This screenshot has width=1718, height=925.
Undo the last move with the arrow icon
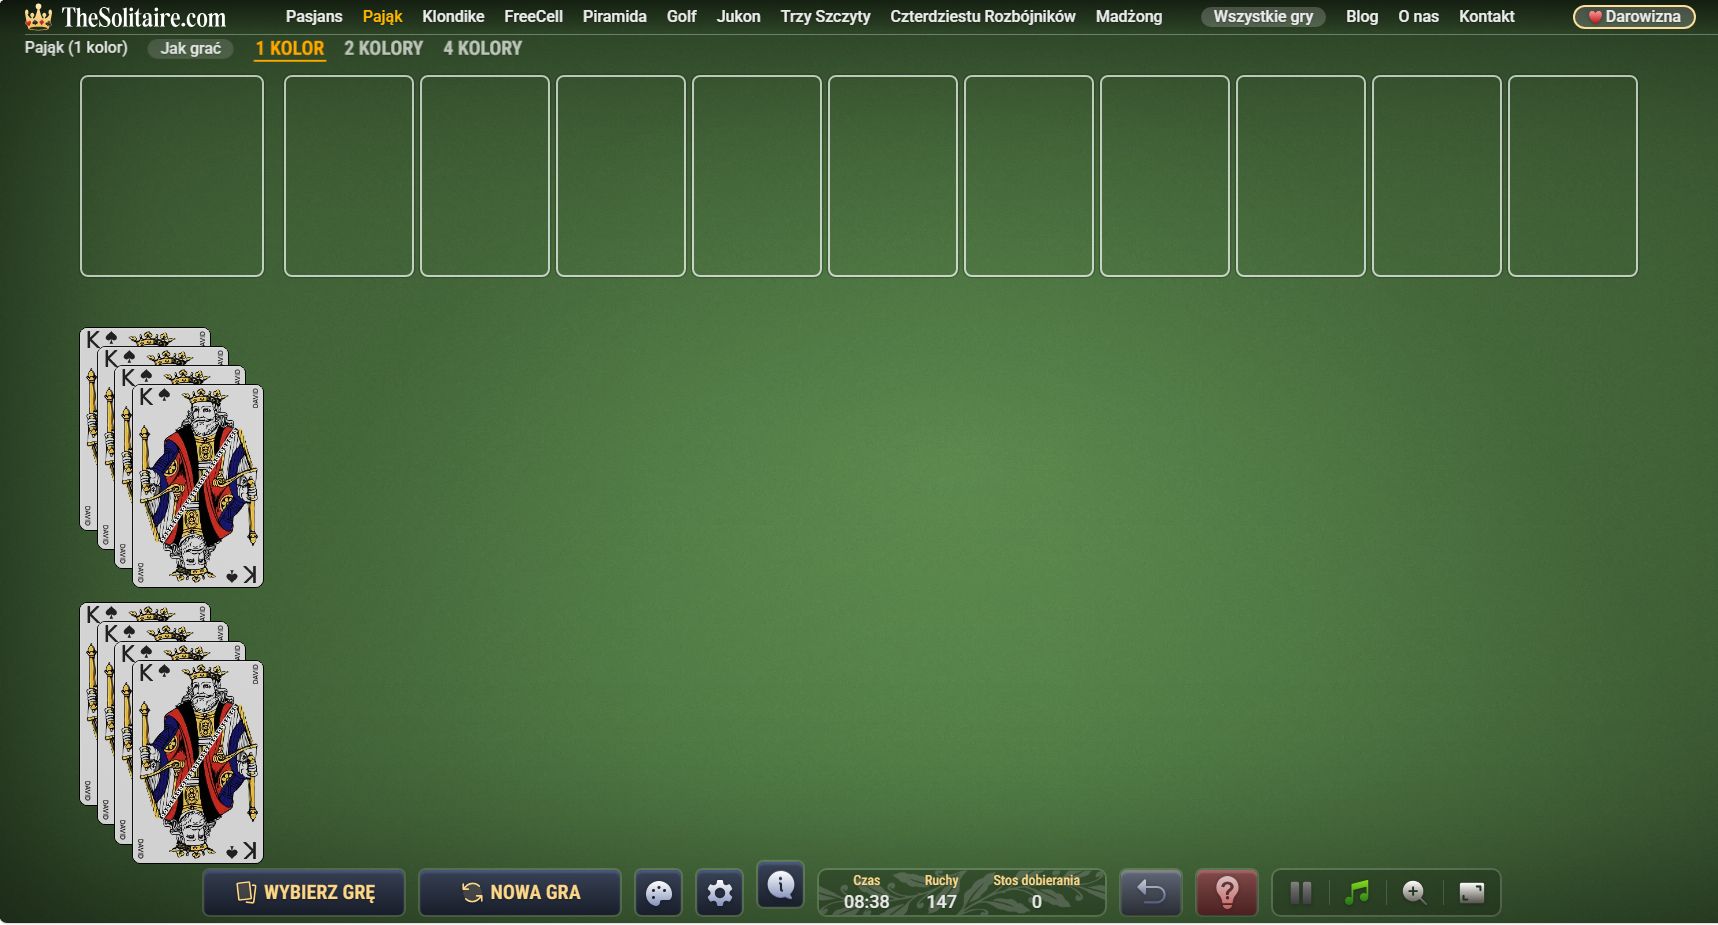click(1150, 892)
